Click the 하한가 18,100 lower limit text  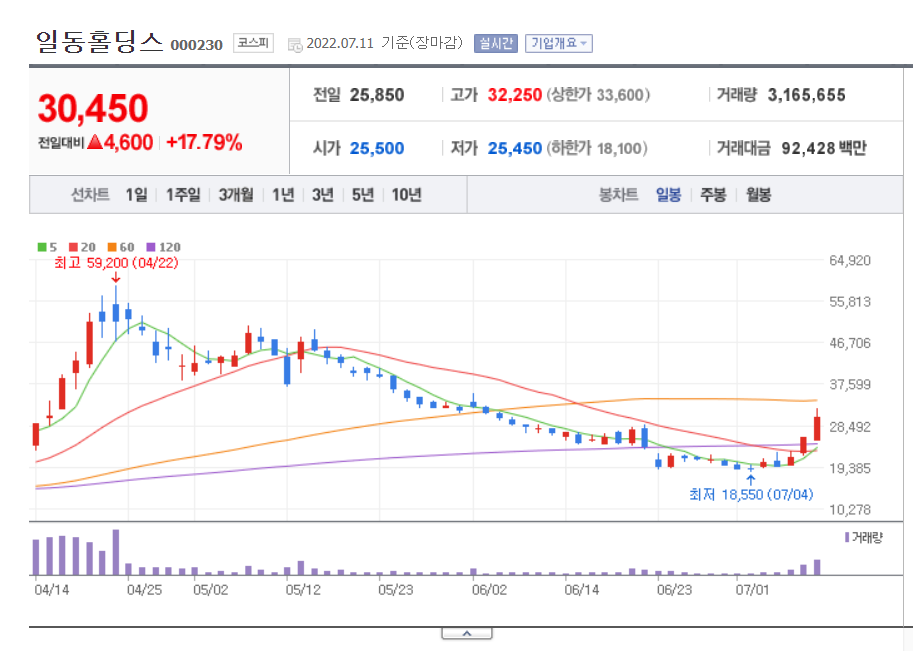pyautogui.click(x=597, y=148)
